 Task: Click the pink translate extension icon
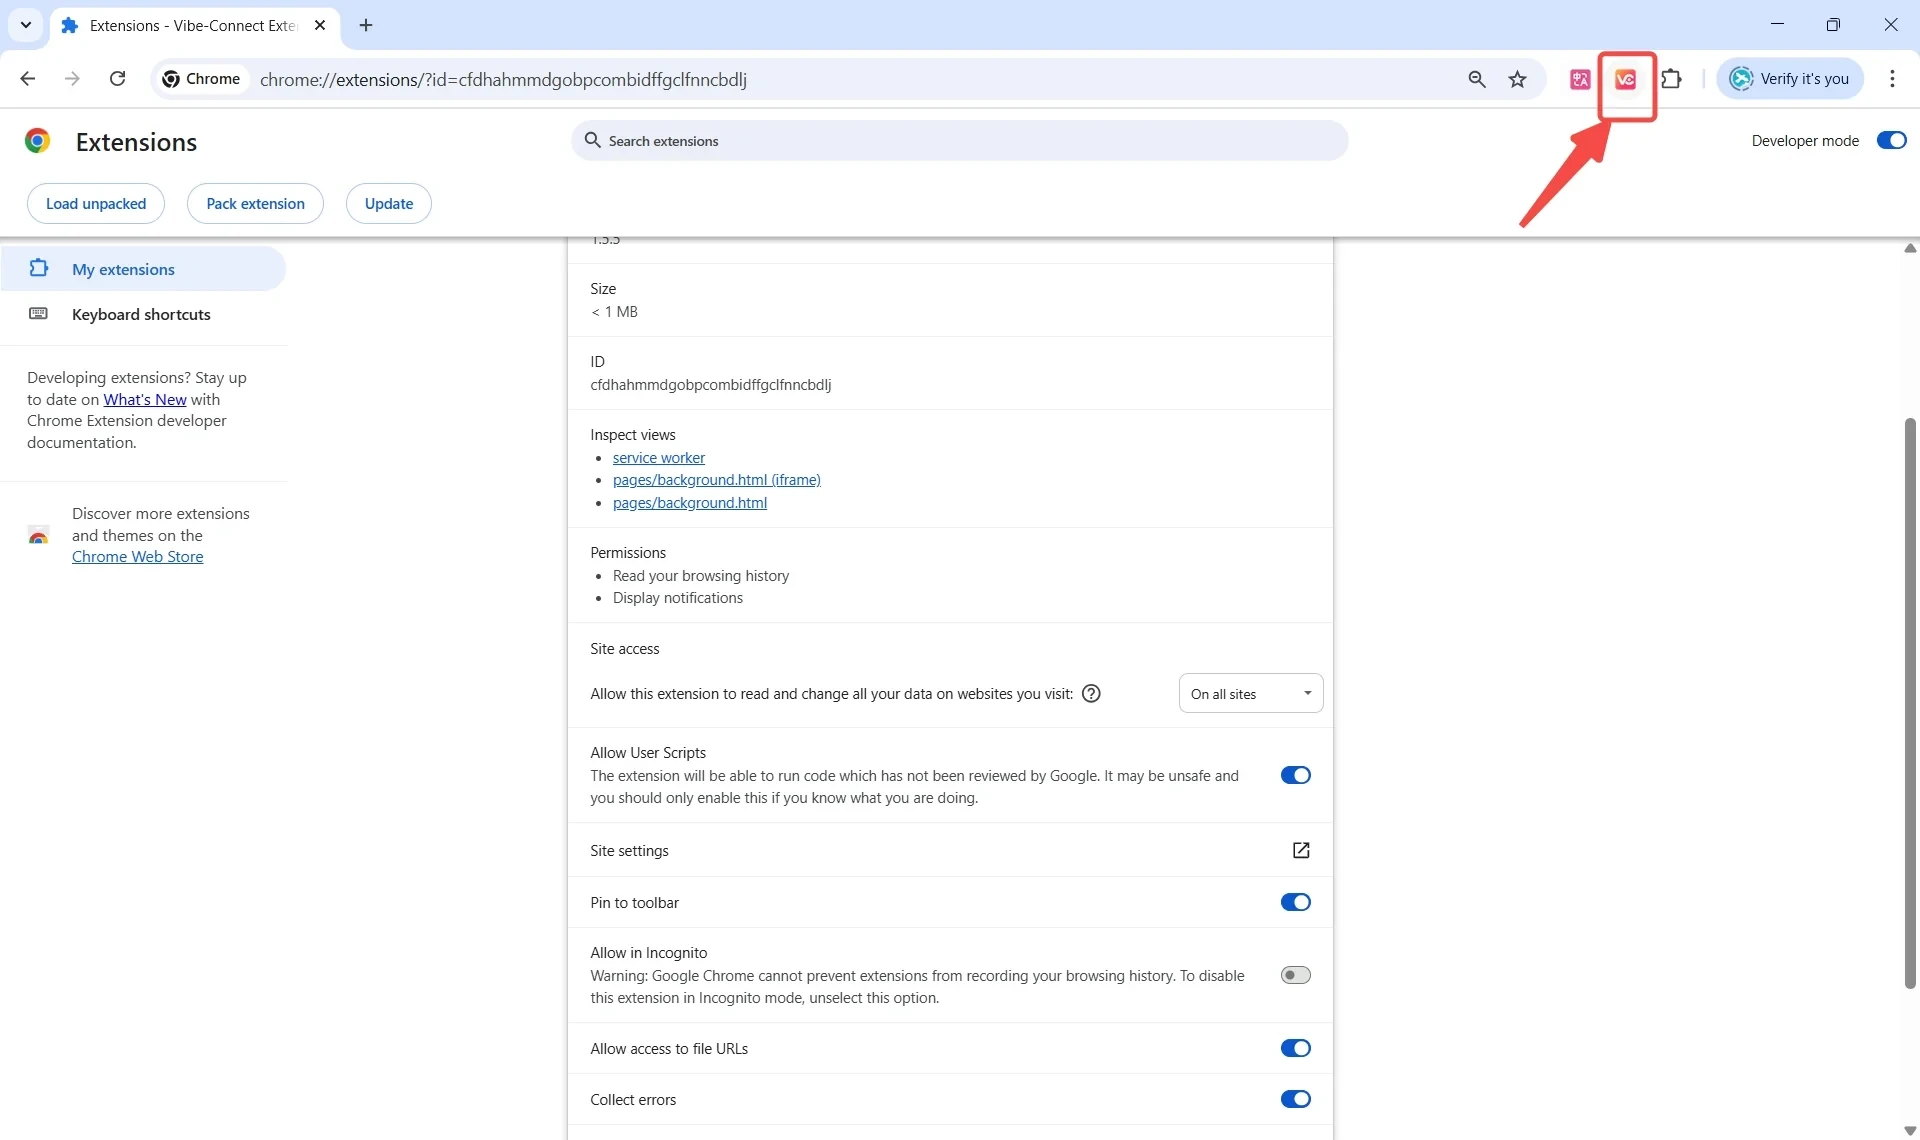1580,79
